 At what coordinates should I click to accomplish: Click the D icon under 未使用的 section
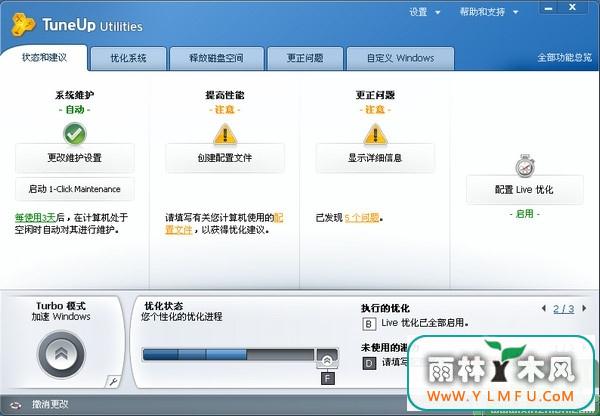pos(369,363)
